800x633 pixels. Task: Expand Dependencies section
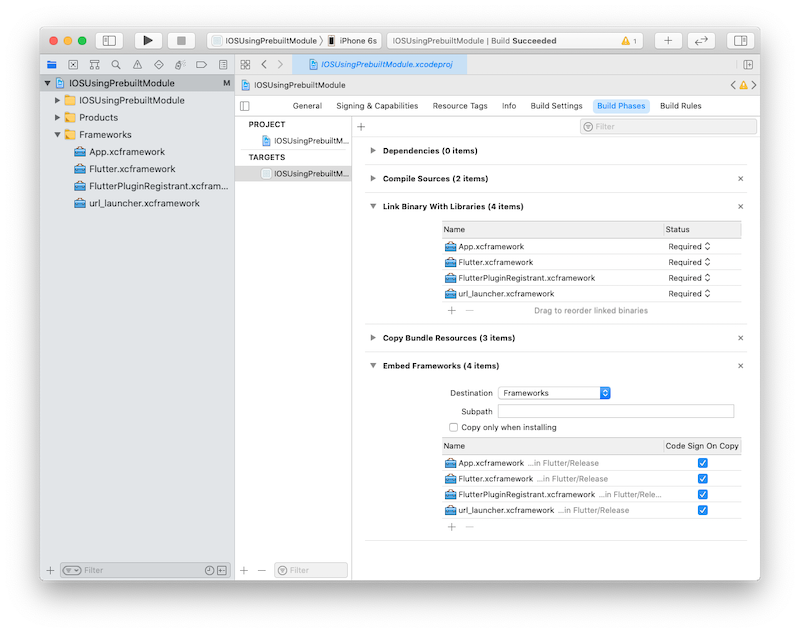click(373, 150)
